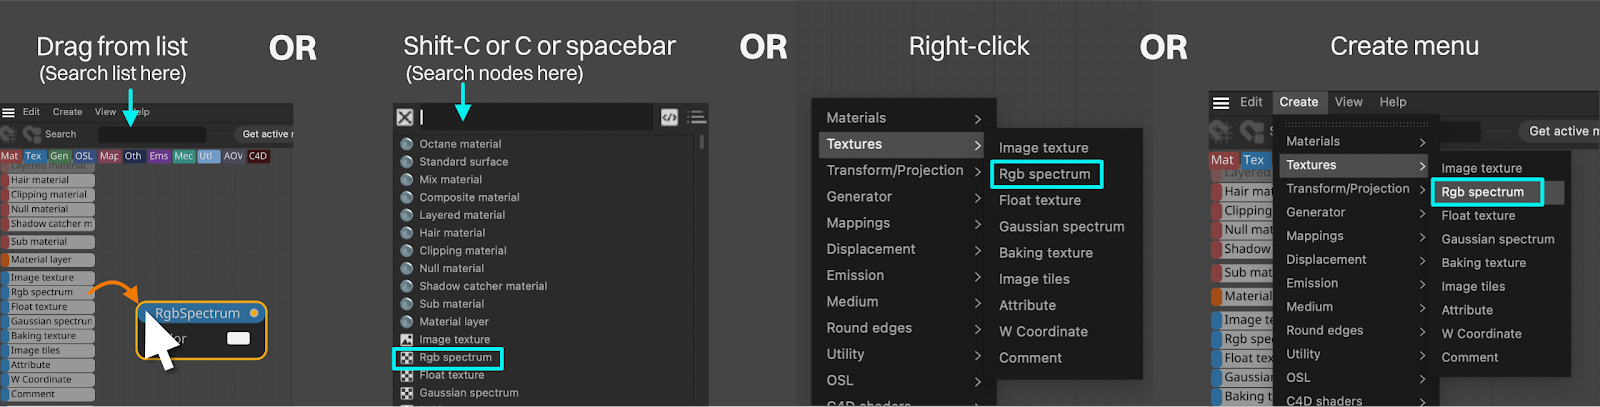The height and width of the screenshot is (407, 1600).
Task: Click the Rgb spectrum button in the drag list
Action: (x=42, y=292)
